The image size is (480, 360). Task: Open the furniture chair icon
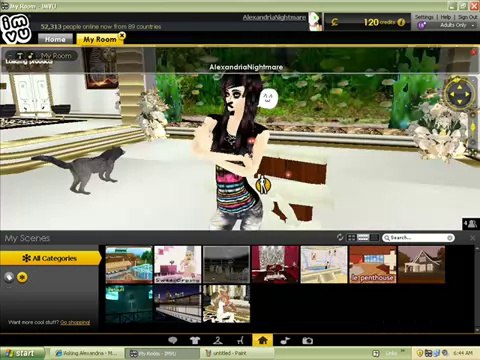[240, 340]
